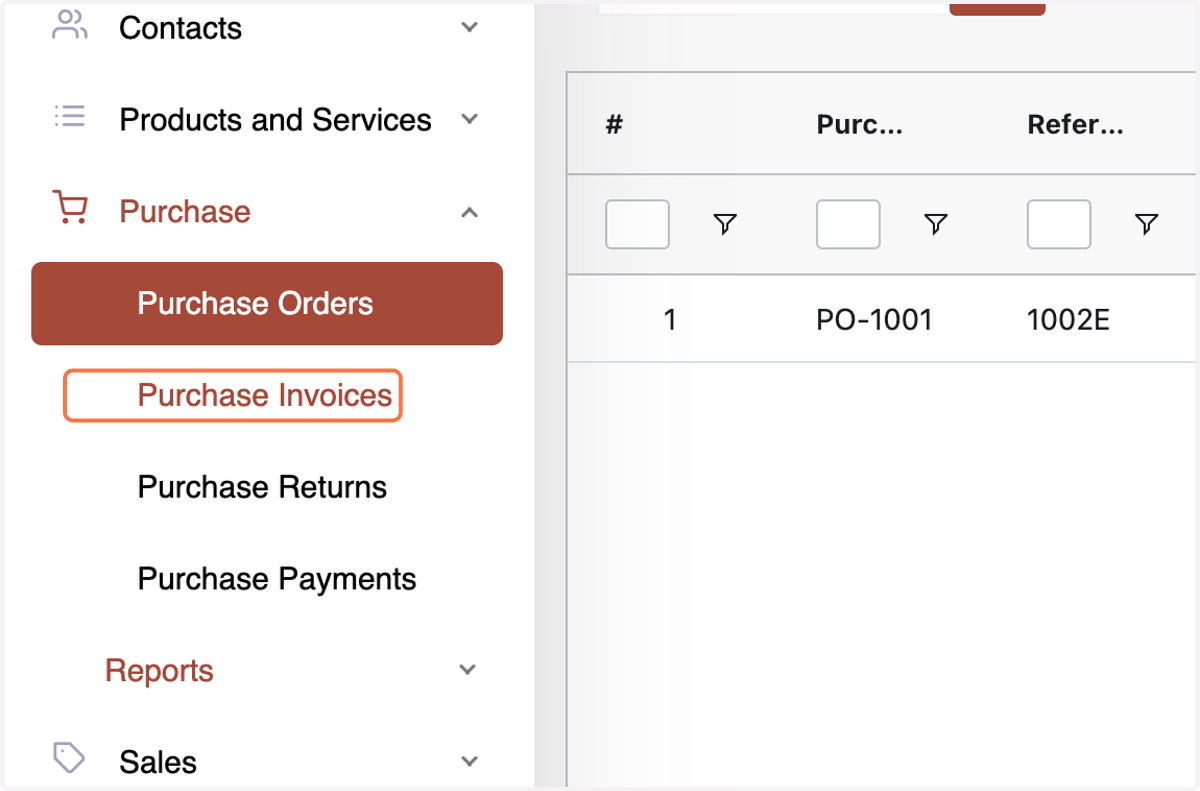Navigate to Purchase Payments
The width and height of the screenshot is (1200, 791).
click(x=277, y=579)
